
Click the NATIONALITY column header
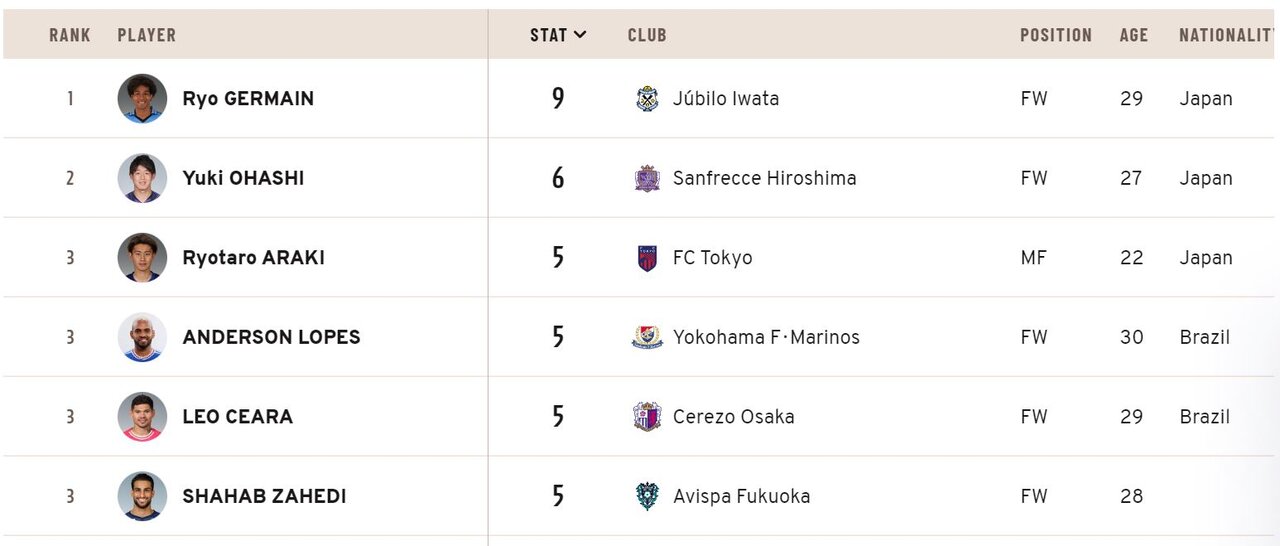coord(1227,35)
